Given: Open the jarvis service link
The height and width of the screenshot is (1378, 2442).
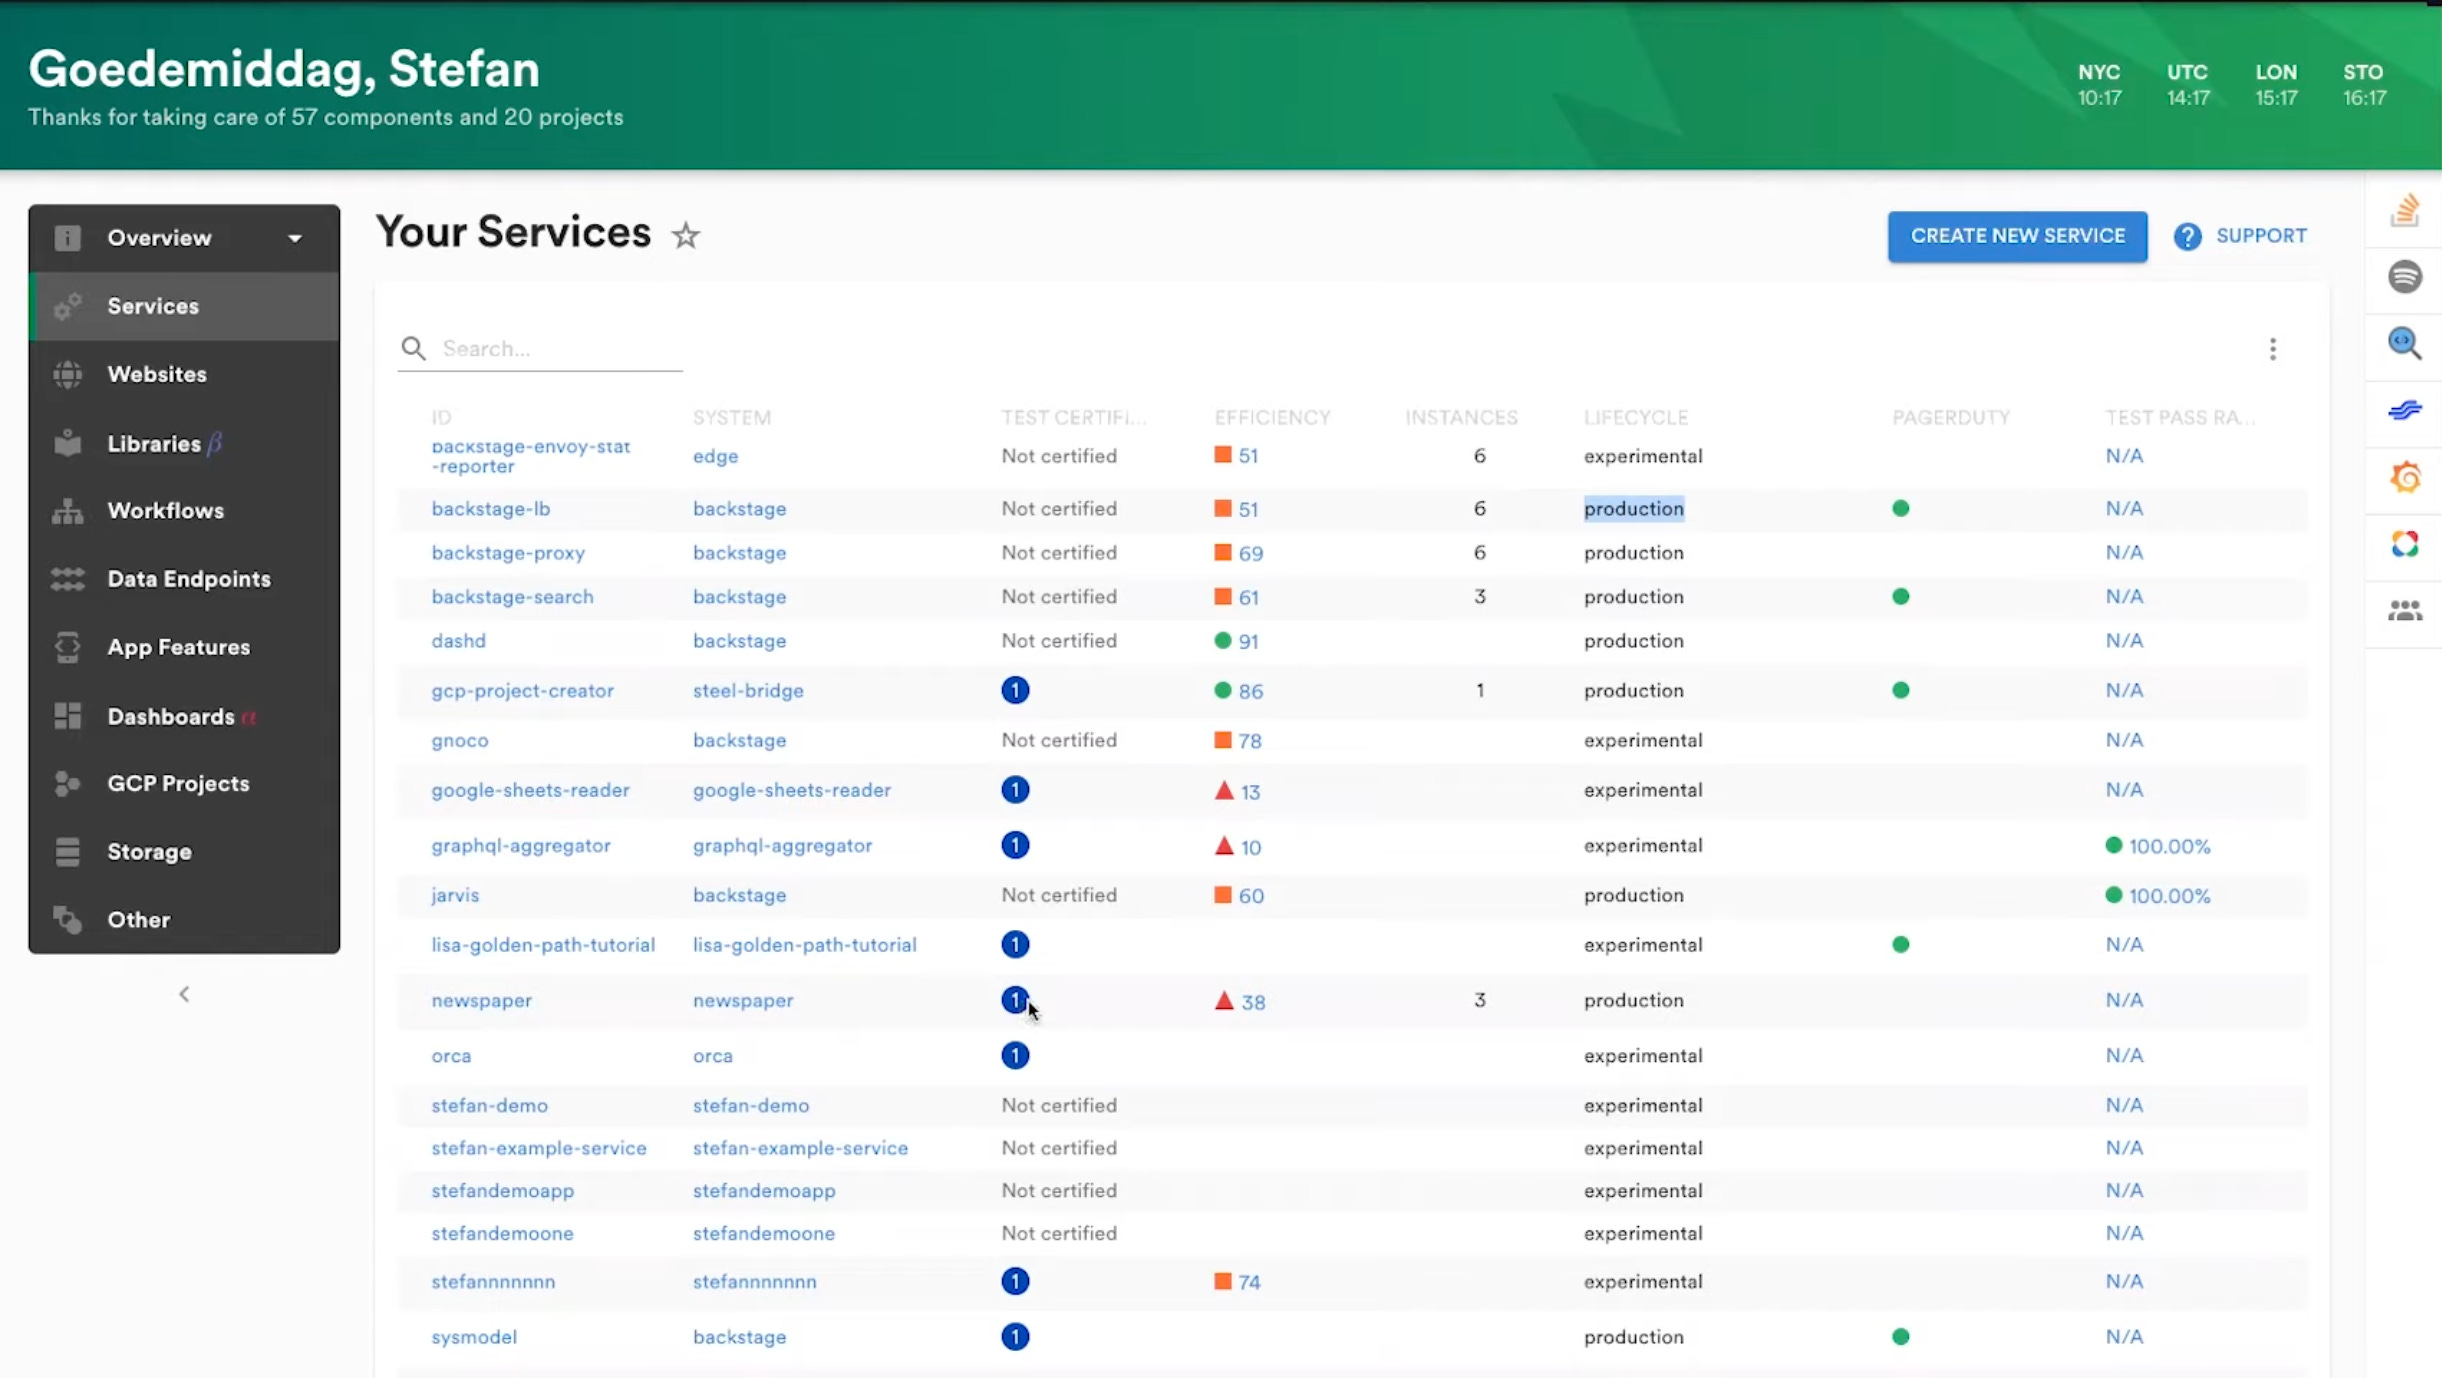Looking at the screenshot, I should (x=454, y=895).
